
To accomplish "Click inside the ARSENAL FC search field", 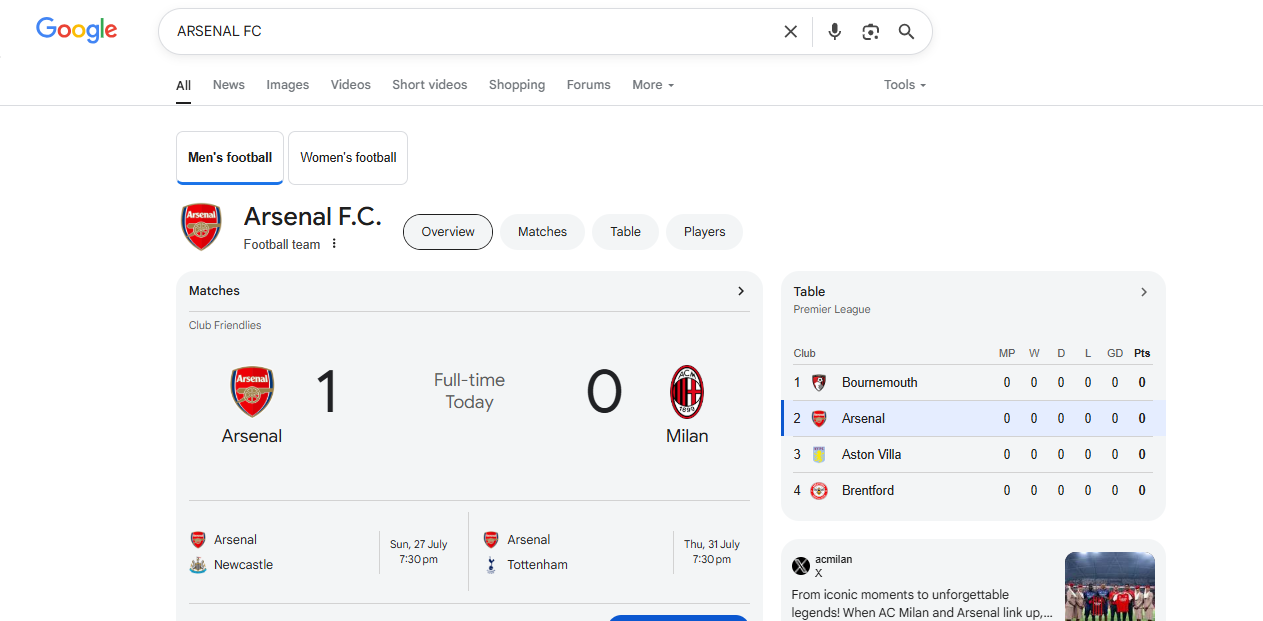I will click(400, 31).
